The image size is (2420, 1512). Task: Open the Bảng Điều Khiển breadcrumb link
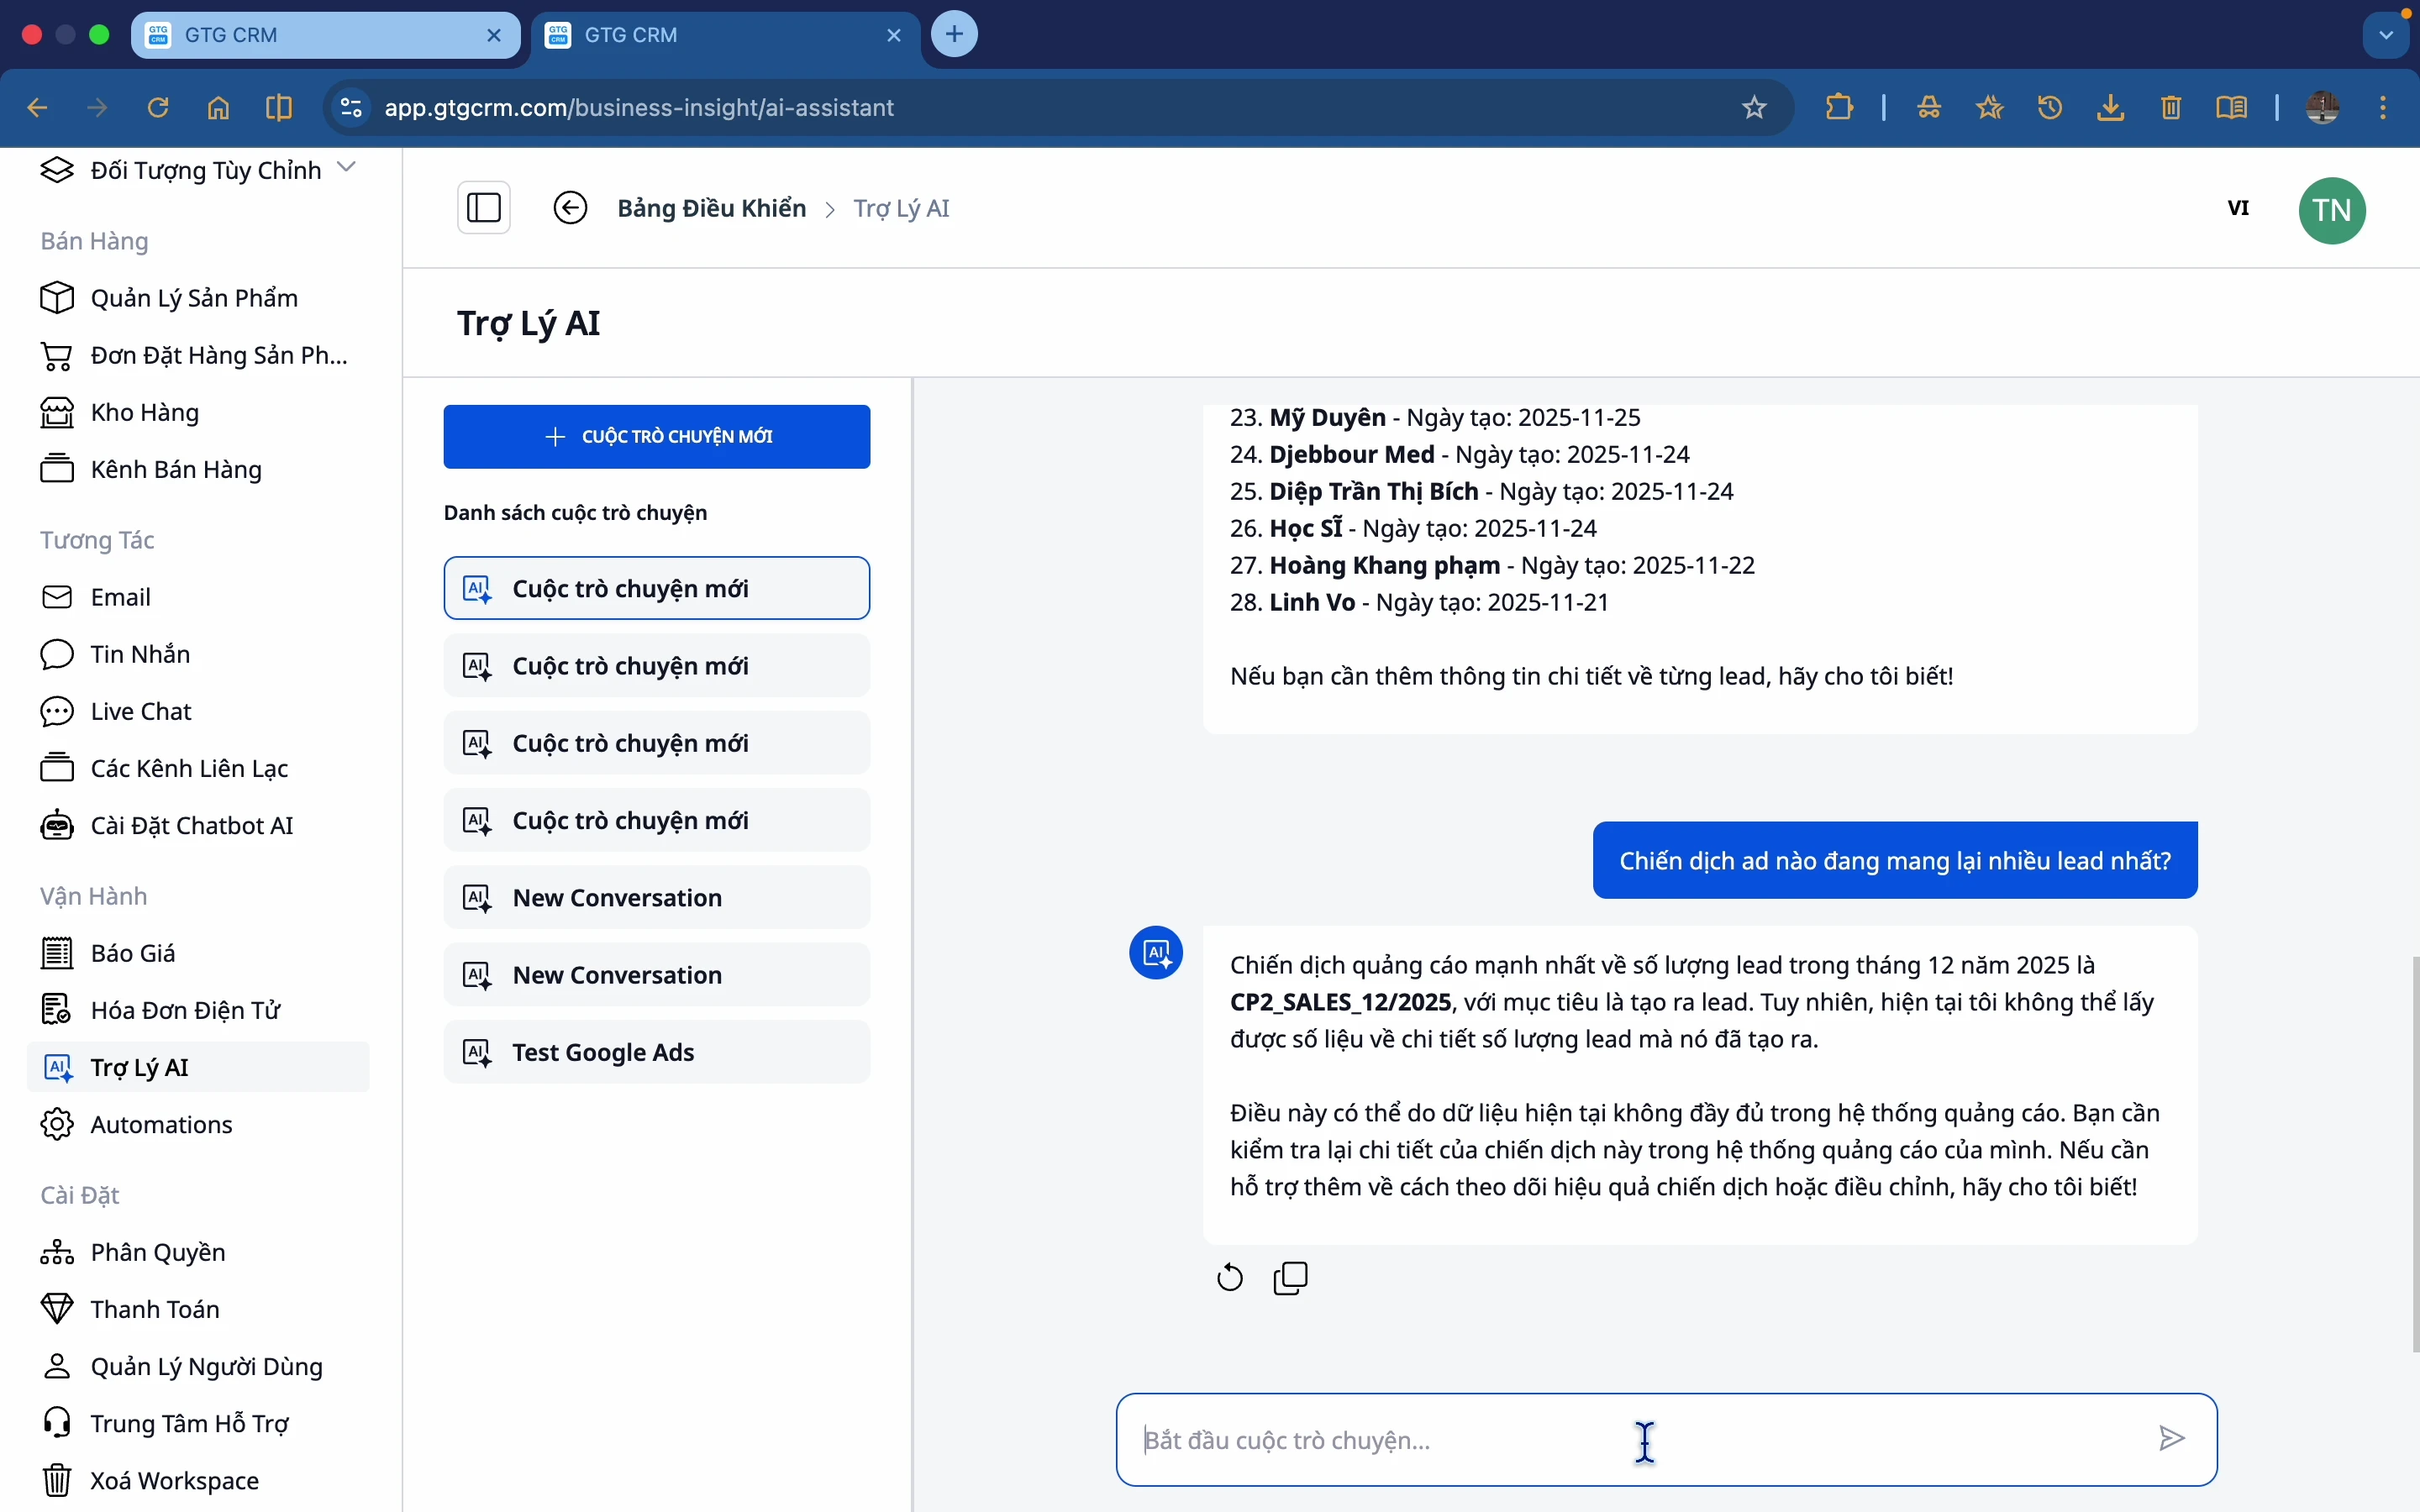click(711, 208)
